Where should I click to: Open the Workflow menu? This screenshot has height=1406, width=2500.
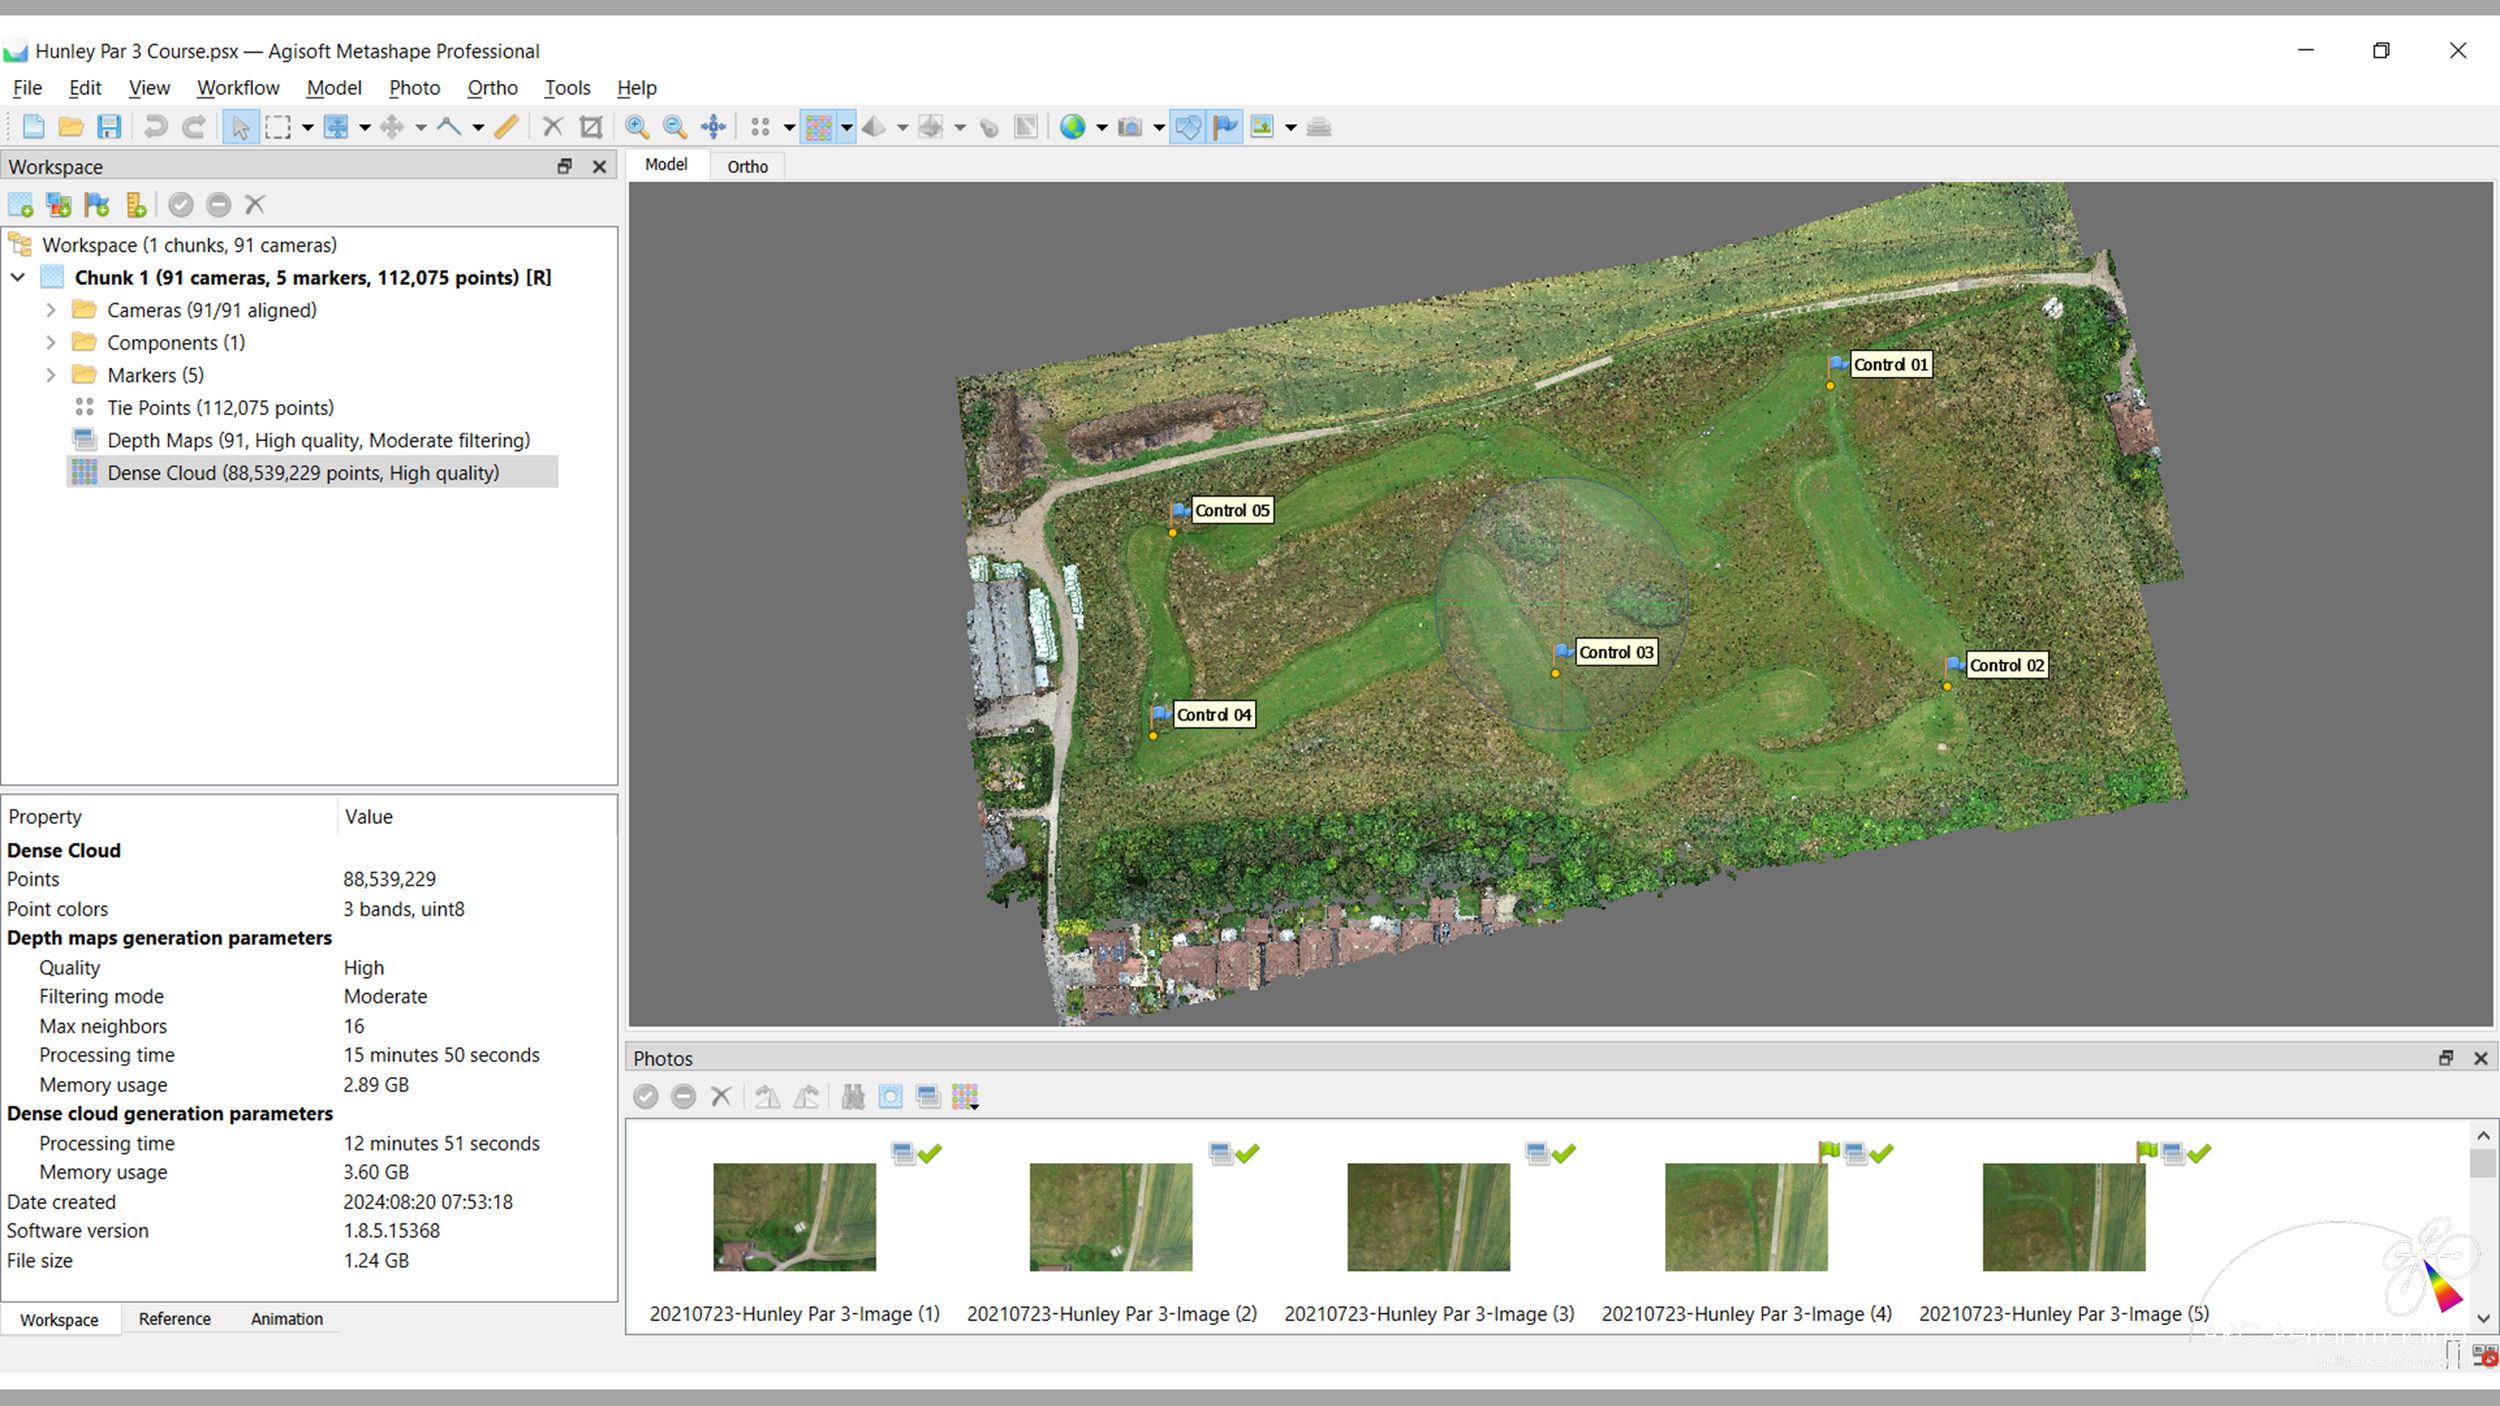[238, 88]
